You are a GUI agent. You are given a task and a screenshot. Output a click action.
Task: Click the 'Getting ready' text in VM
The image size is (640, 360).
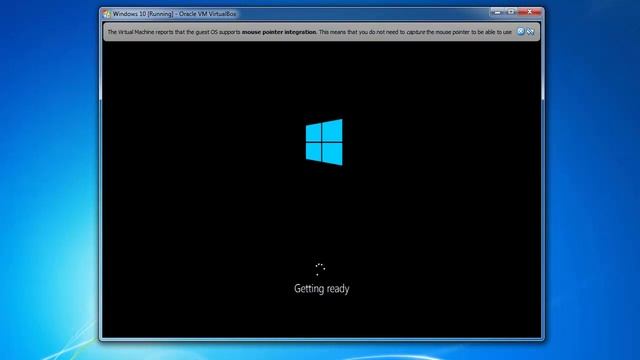(x=322, y=289)
